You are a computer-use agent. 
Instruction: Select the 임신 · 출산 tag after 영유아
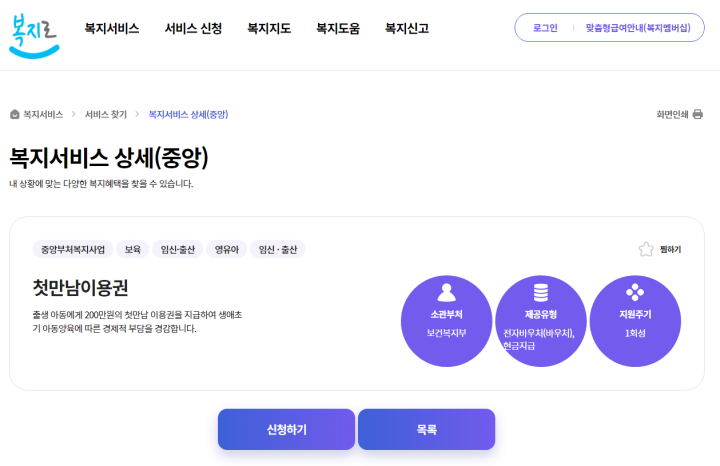coord(278,249)
